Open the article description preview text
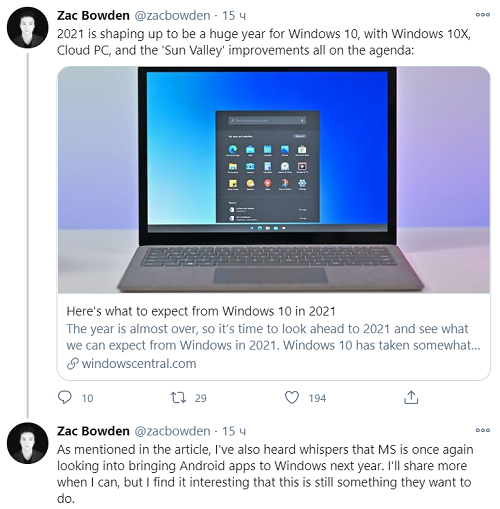The height and width of the screenshot is (509, 500). [273, 337]
